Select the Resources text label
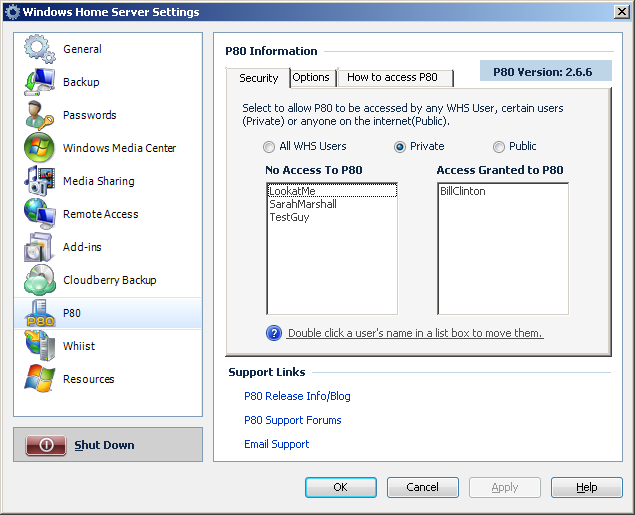This screenshot has height=515, width=635. tap(88, 379)
